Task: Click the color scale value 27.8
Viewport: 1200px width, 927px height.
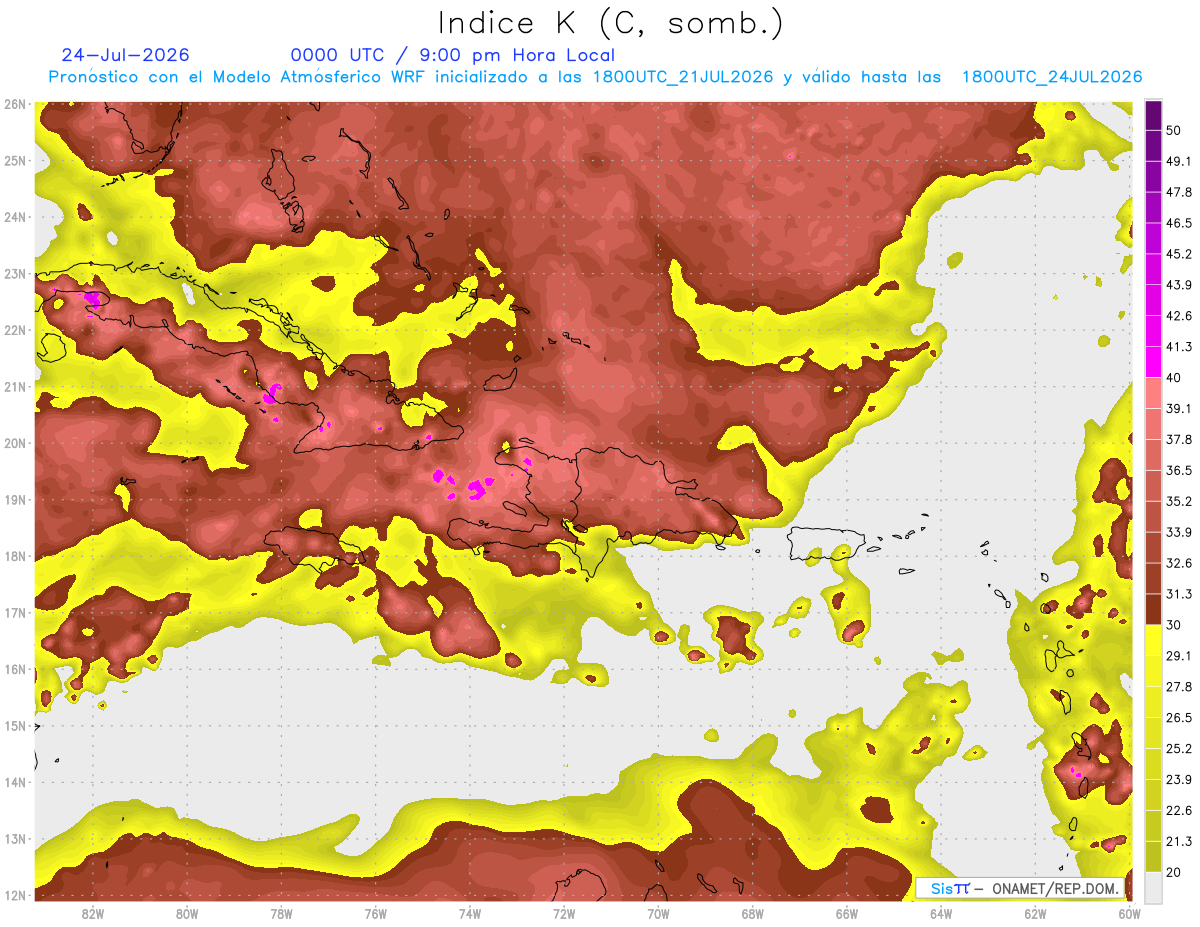Action: click(1179, 686)
